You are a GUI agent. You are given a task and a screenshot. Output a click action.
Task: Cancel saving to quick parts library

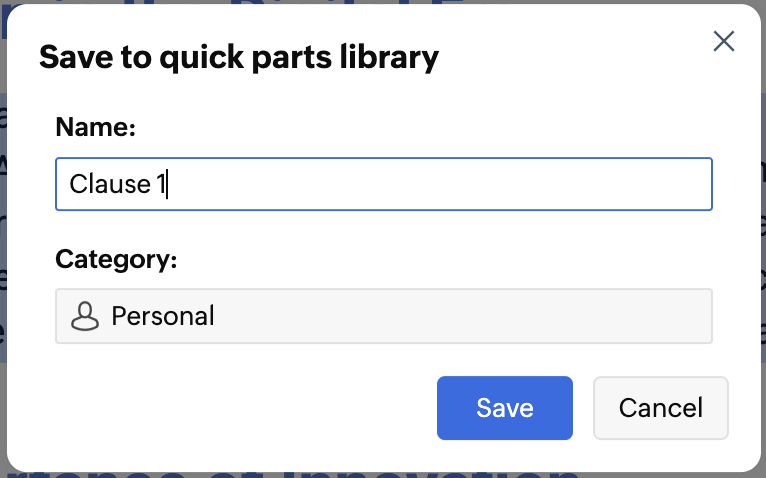pos(660,408)
